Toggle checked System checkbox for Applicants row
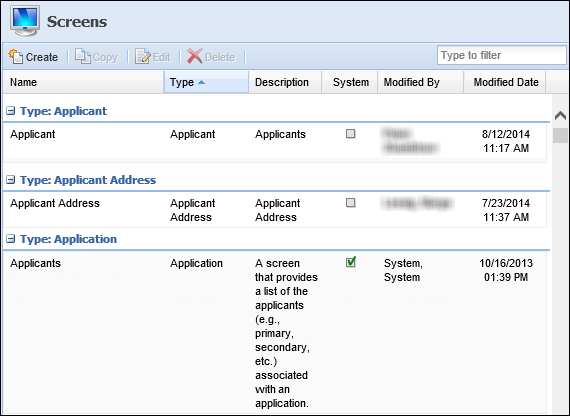This screenshot has width=570, height=416. [351, 262]
